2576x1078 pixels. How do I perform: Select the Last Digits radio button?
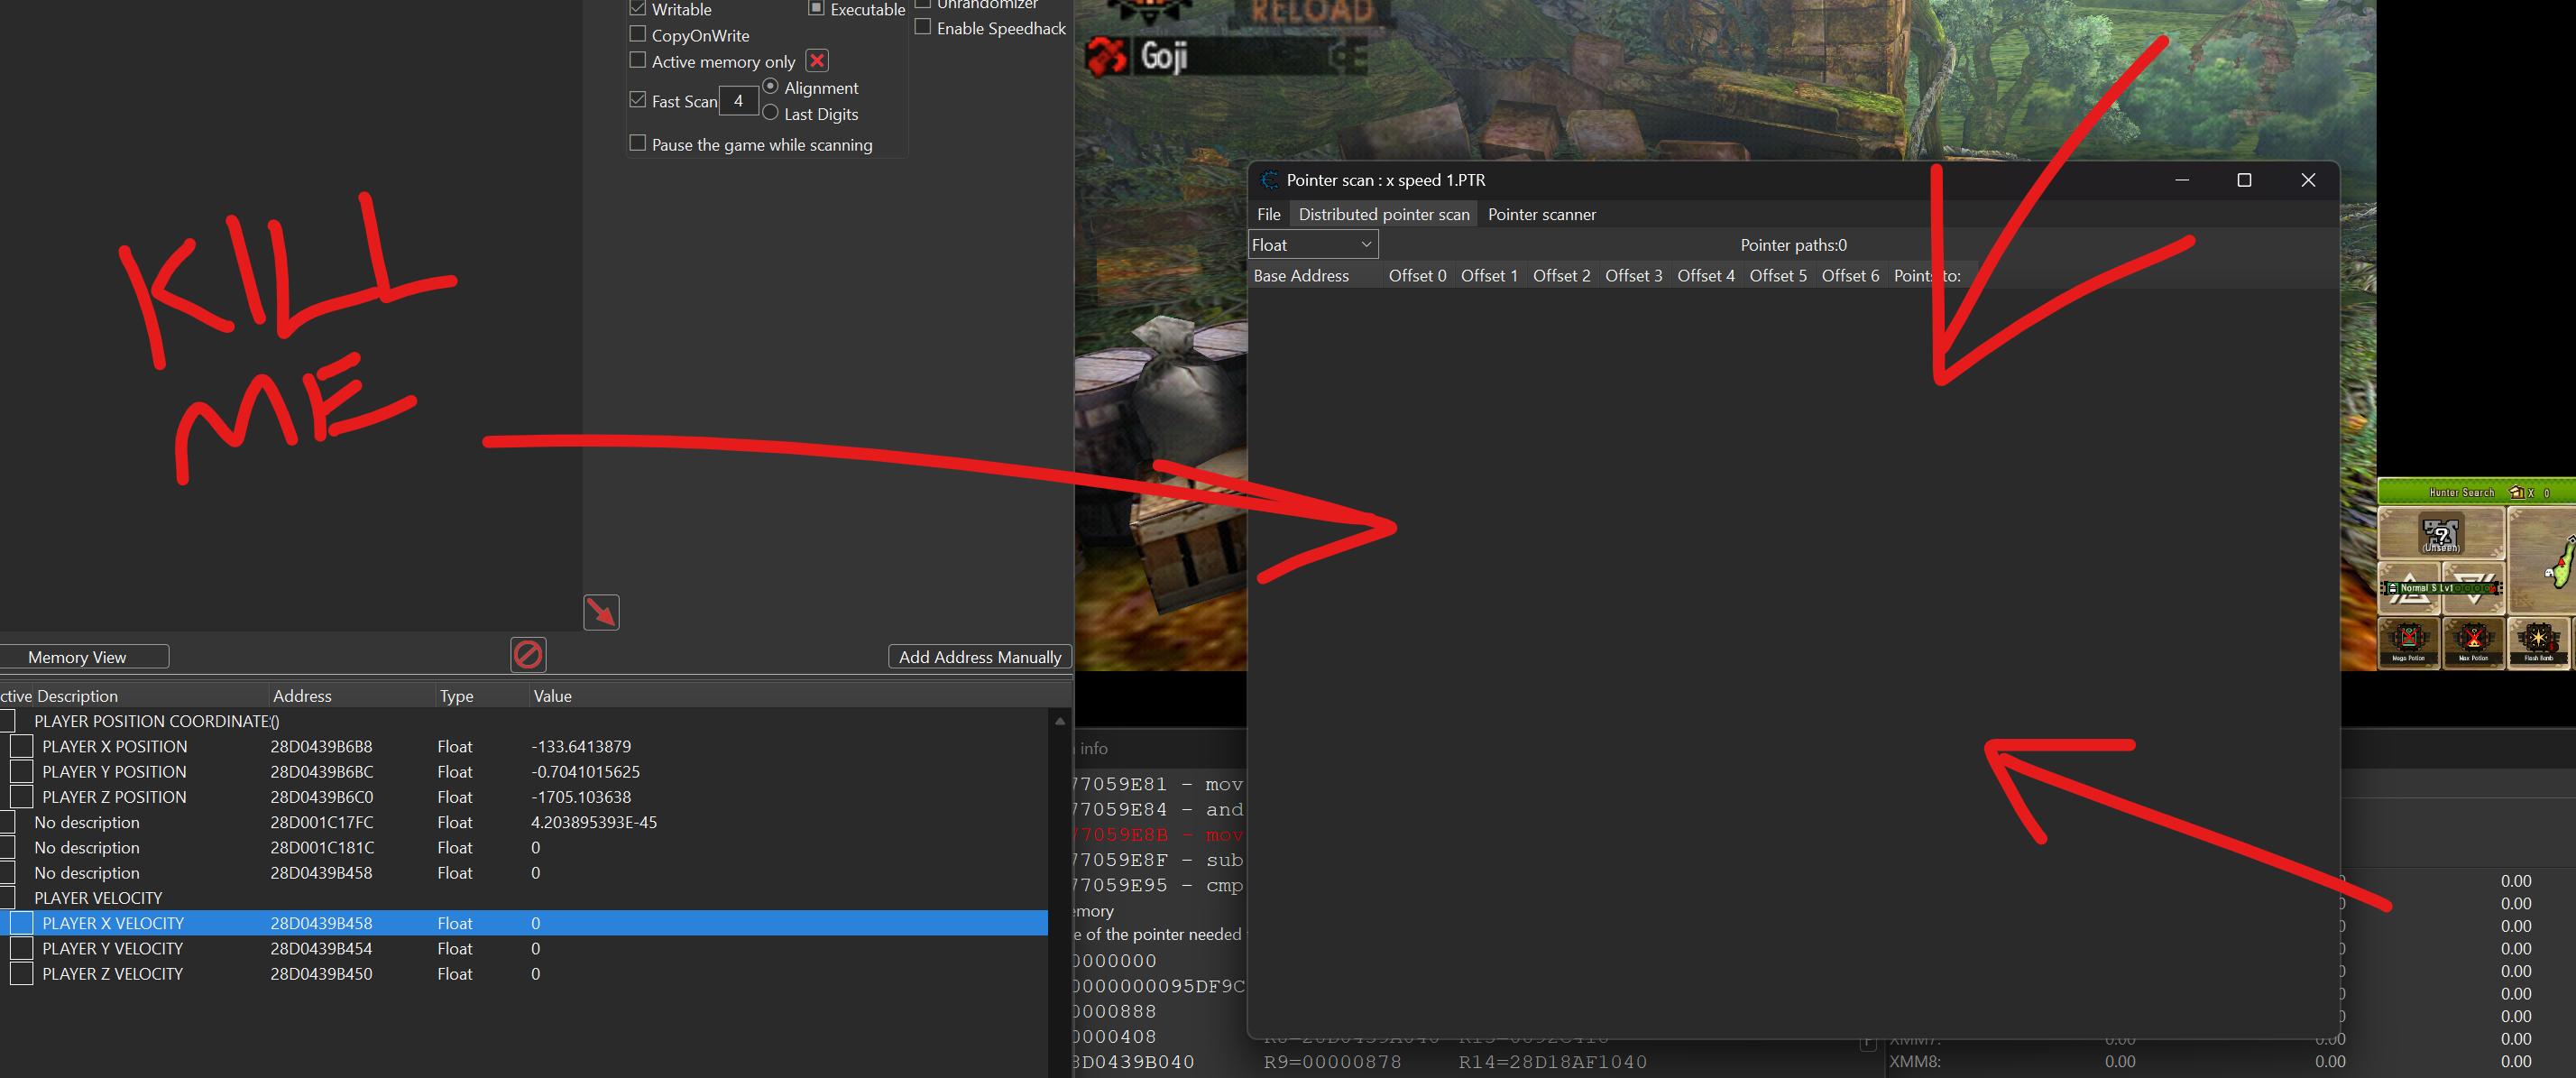770,113
